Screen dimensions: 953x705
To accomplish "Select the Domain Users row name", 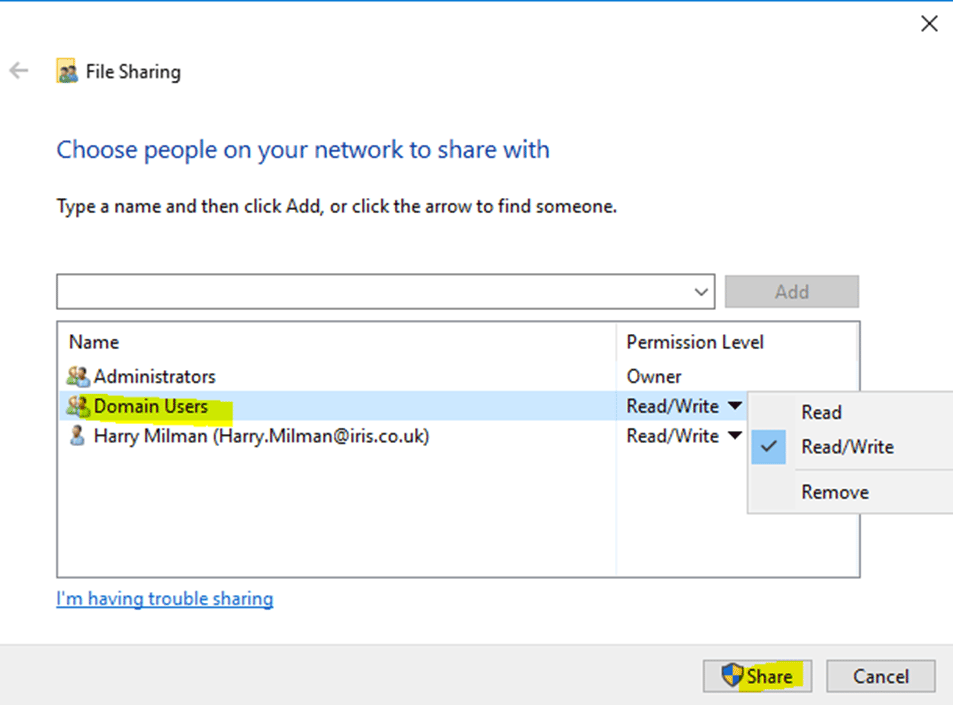I will (151, 406).
